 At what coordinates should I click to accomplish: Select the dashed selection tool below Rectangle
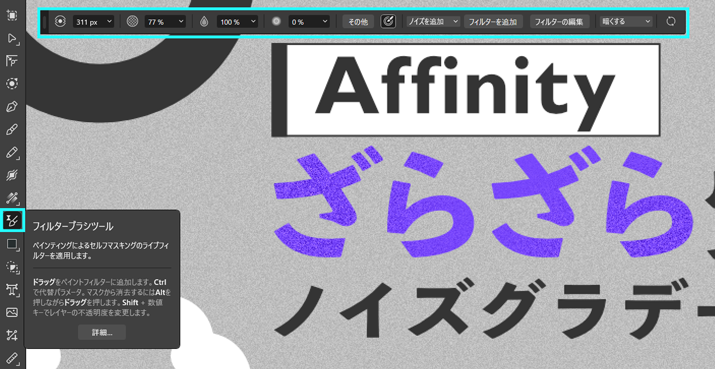12,266
